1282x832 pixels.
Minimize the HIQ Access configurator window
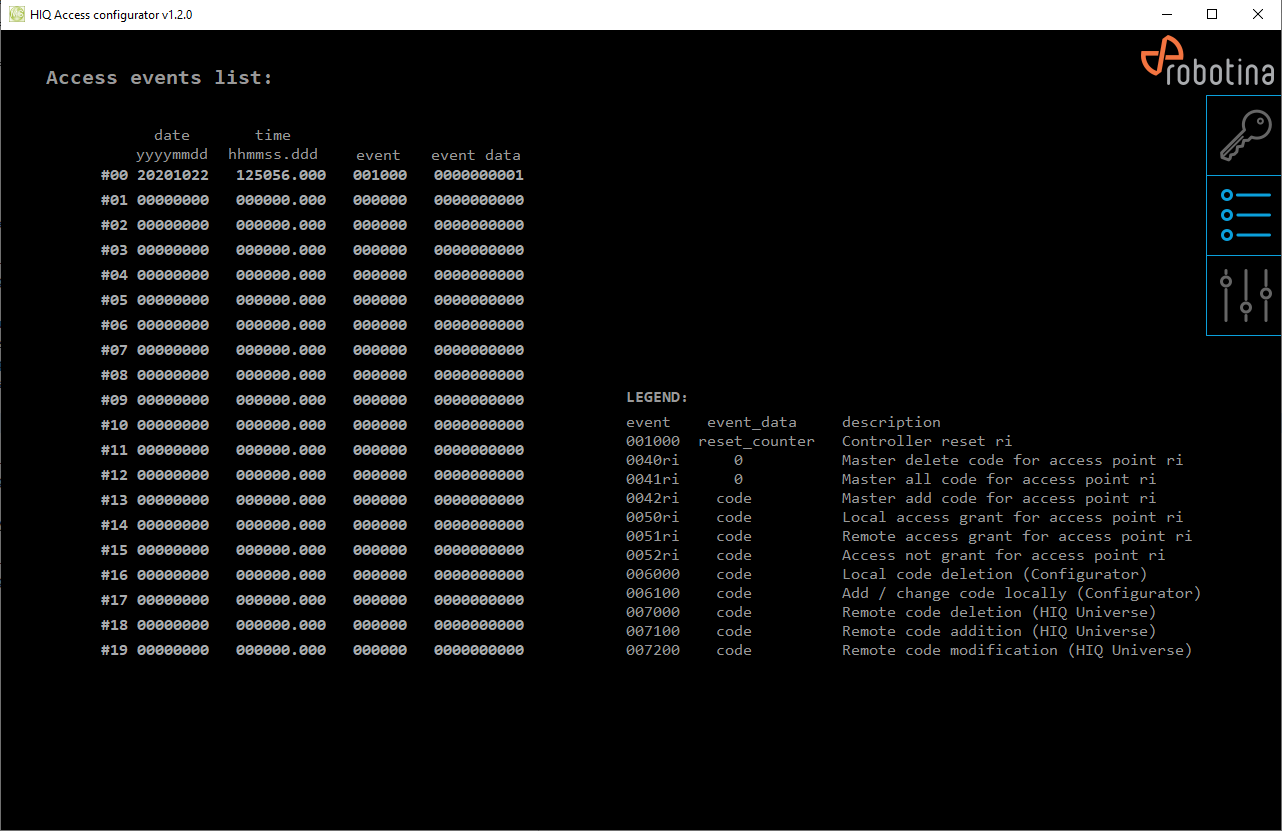[x=1166, y=14]
